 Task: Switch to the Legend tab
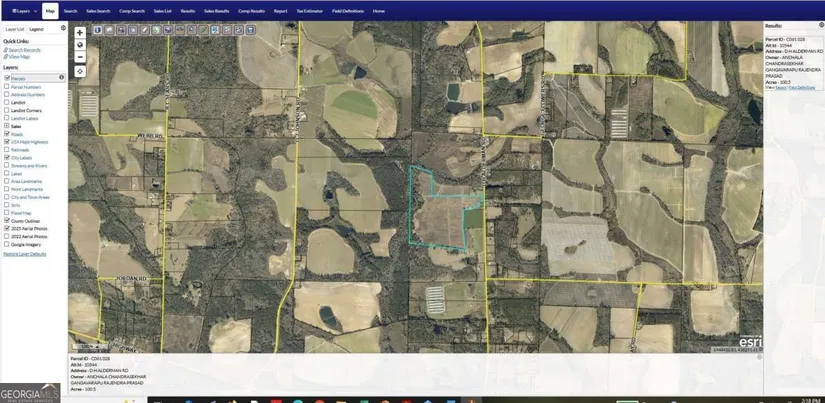[x=36, y=29]
